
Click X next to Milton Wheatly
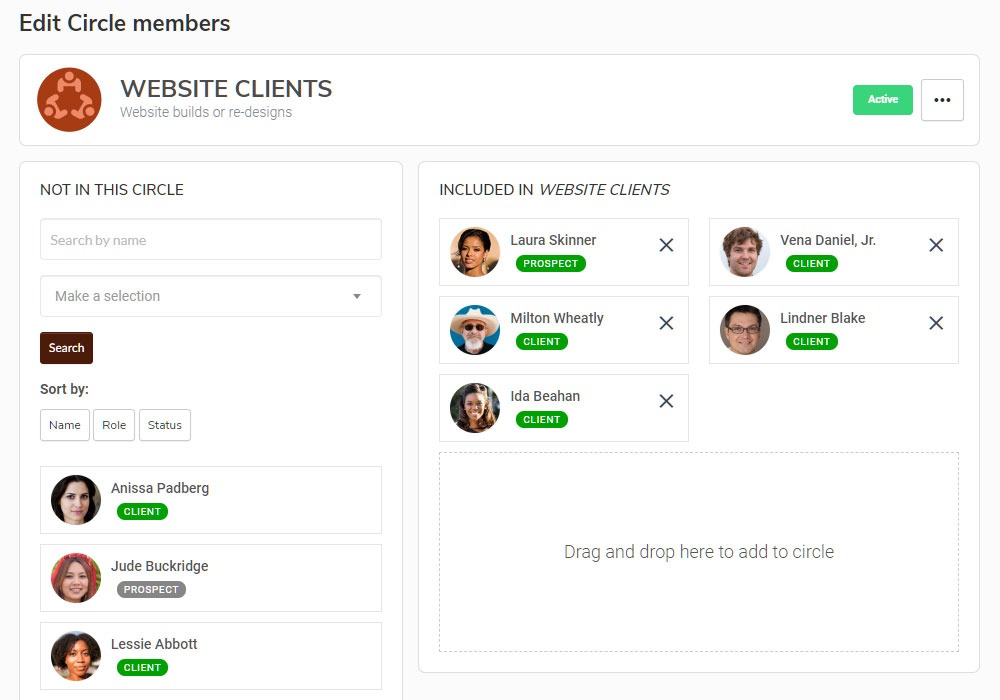point(666,323)
